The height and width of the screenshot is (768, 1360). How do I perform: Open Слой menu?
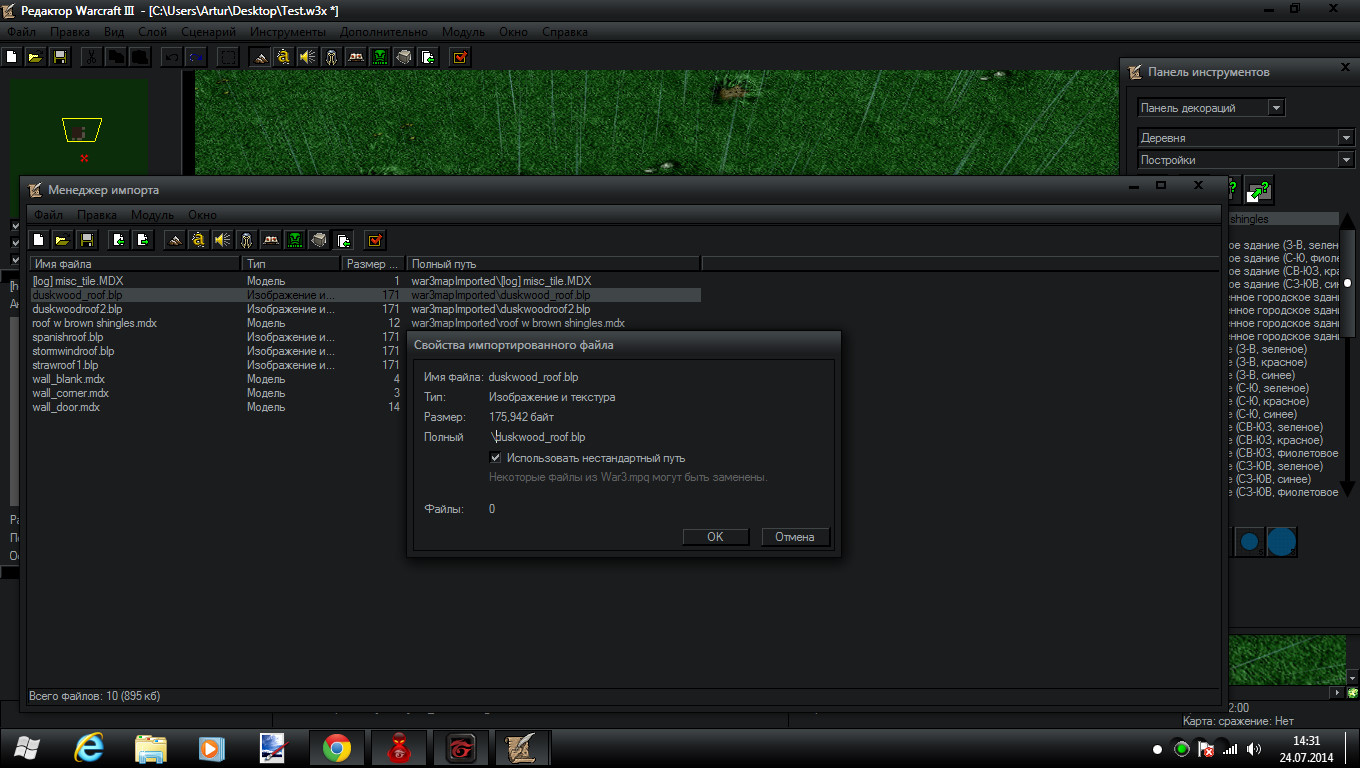152,32
